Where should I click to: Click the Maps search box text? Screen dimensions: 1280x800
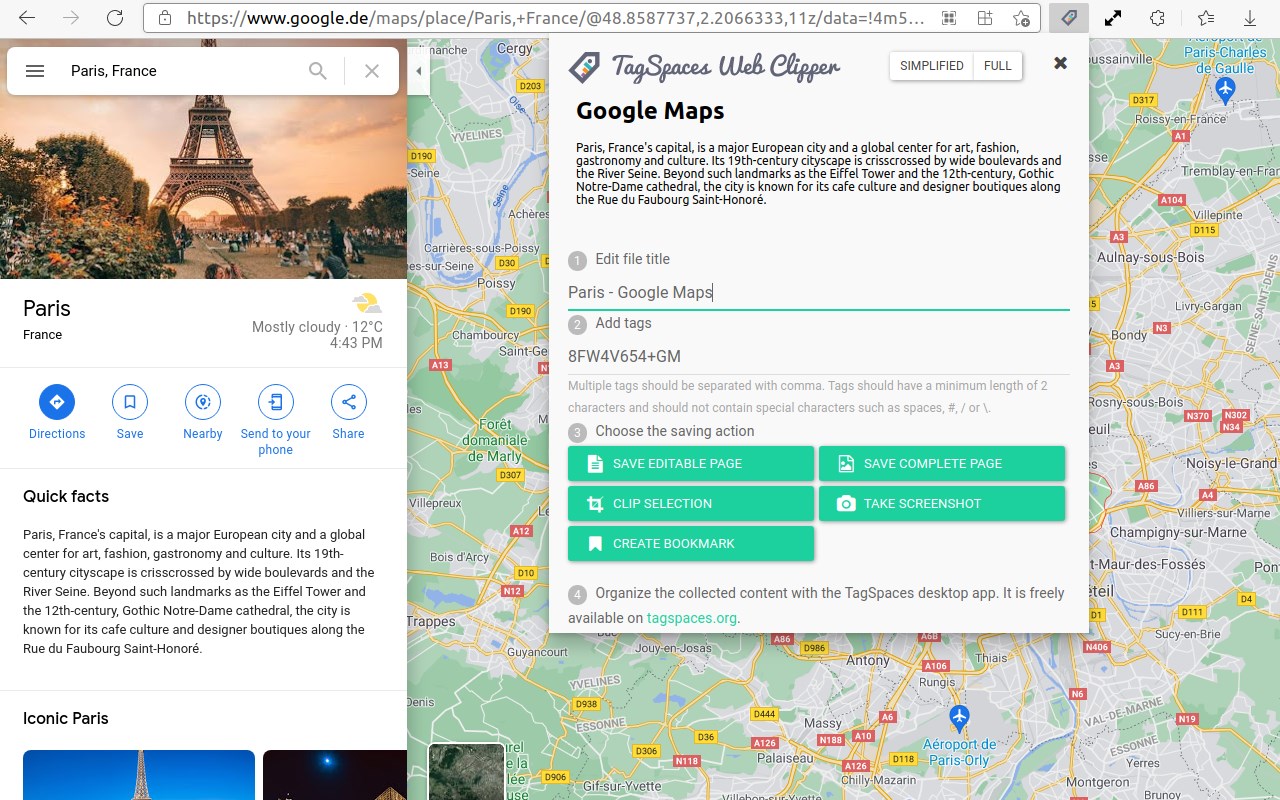[x=114, y=71]
